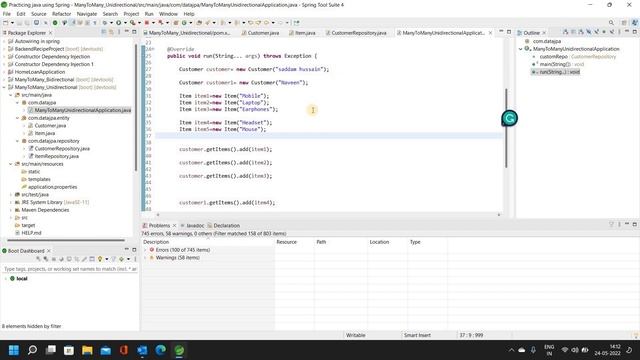This screenshot has width=640, height=360.
Task: Open the File menu
Action: point(7,14)
